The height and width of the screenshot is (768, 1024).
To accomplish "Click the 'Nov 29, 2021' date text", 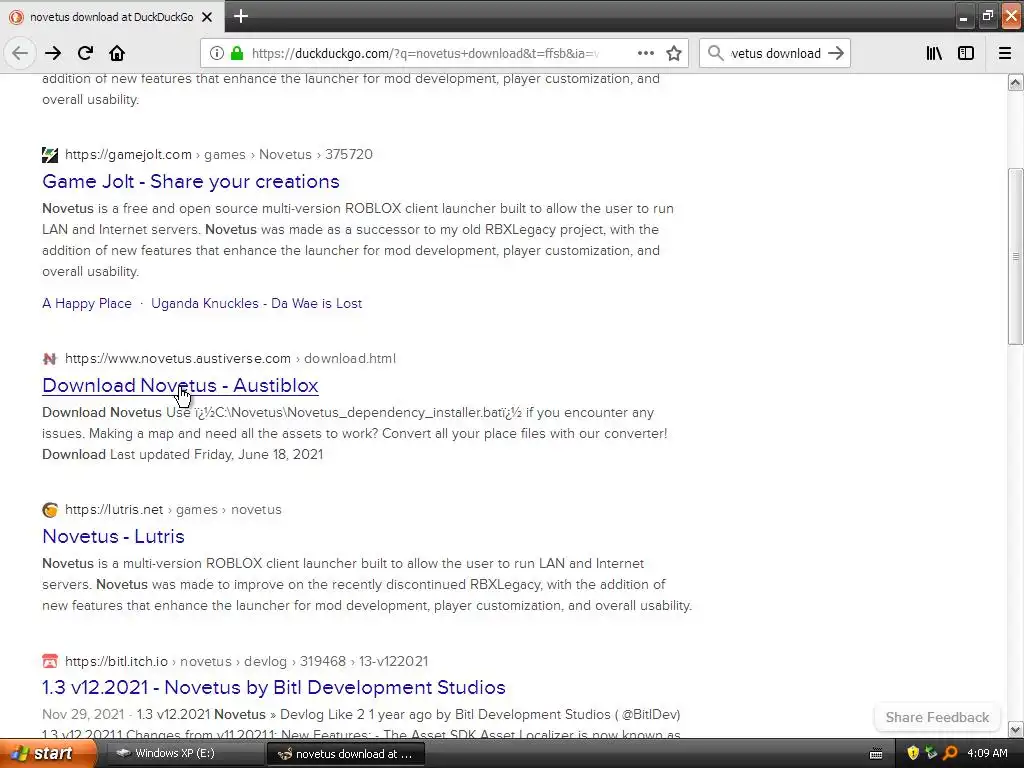I will [x=83, y=714].
